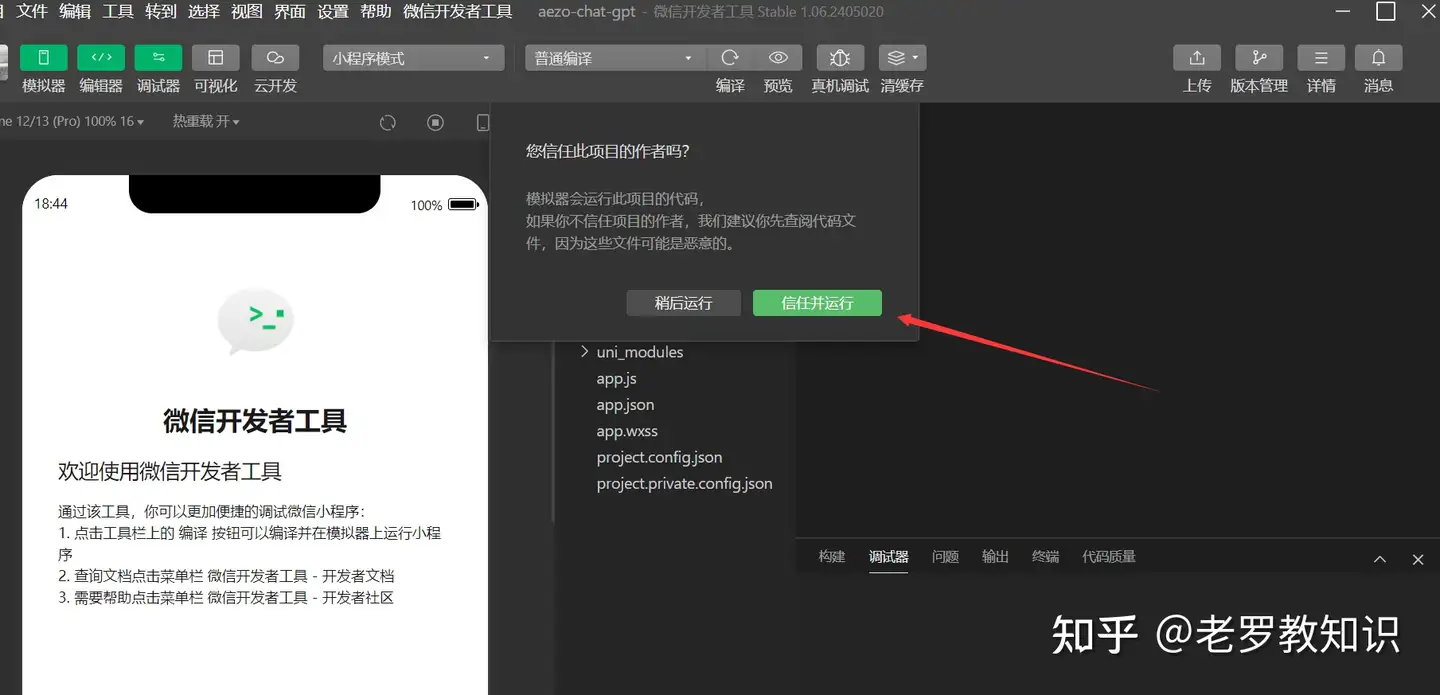Open the 小程序模式 mode dropdown

click(413, 58)
